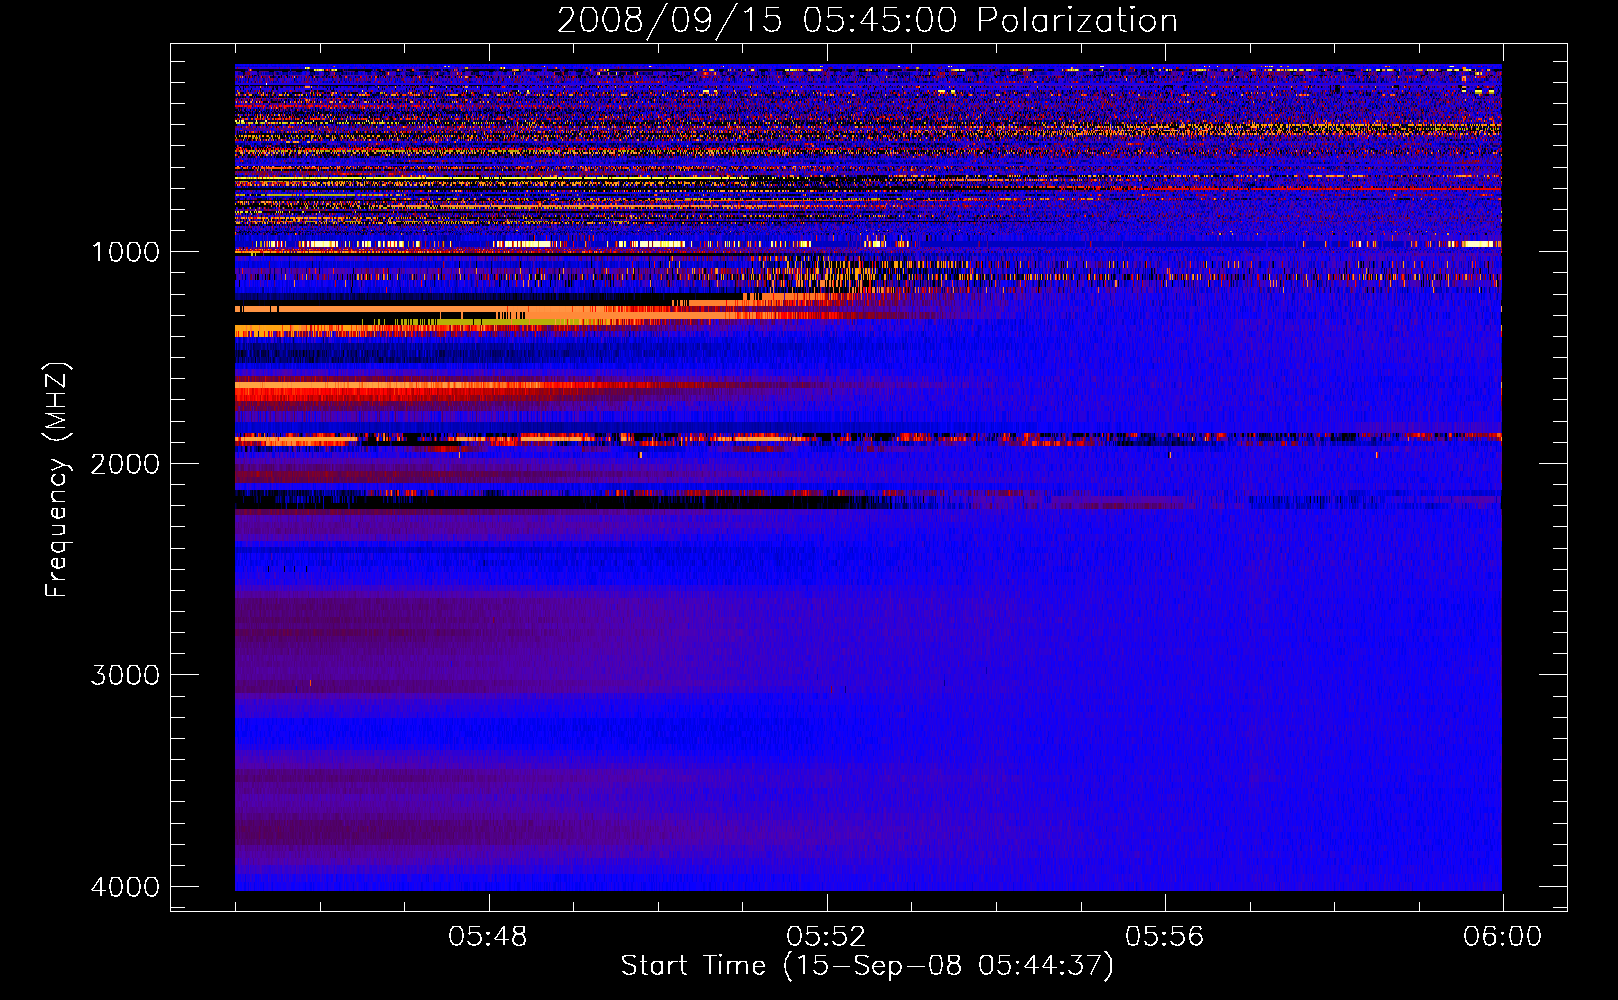Viewport: 1618px width, 1000px height.
Task: Click the 'Frequency (MHZ)' axis label
Action: 56,480
